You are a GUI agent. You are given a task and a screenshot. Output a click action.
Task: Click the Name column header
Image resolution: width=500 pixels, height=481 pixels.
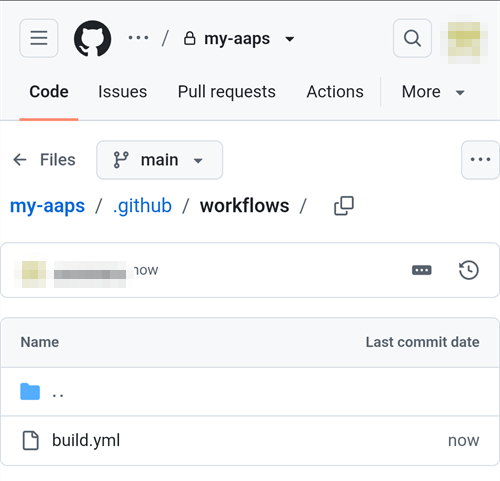[x=40, y=342]
